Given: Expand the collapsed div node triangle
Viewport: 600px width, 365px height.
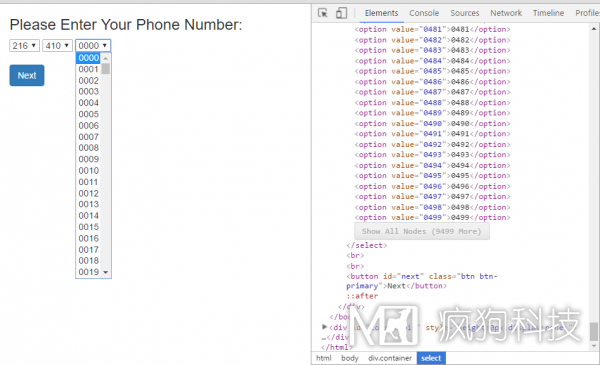Looking at the screenshot, I should tap(324, 327).
